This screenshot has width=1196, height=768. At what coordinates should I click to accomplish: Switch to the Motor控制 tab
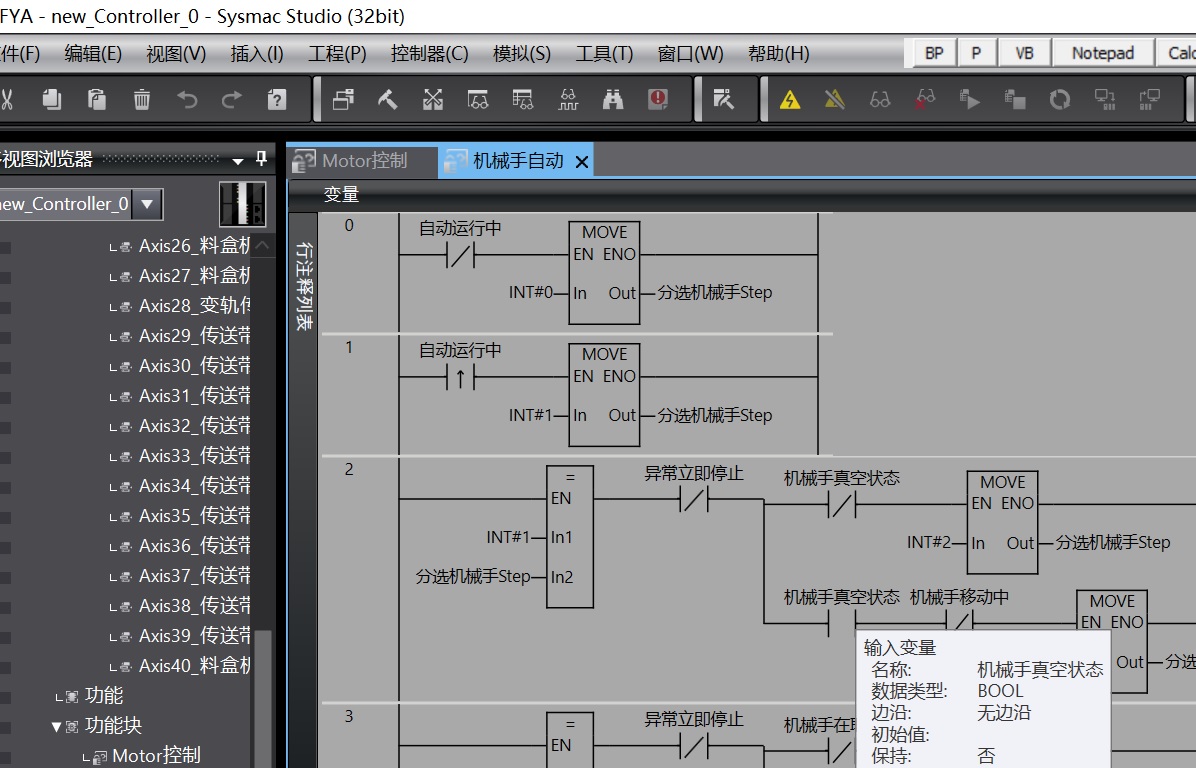pyautogui.click(x=364, y=160)
